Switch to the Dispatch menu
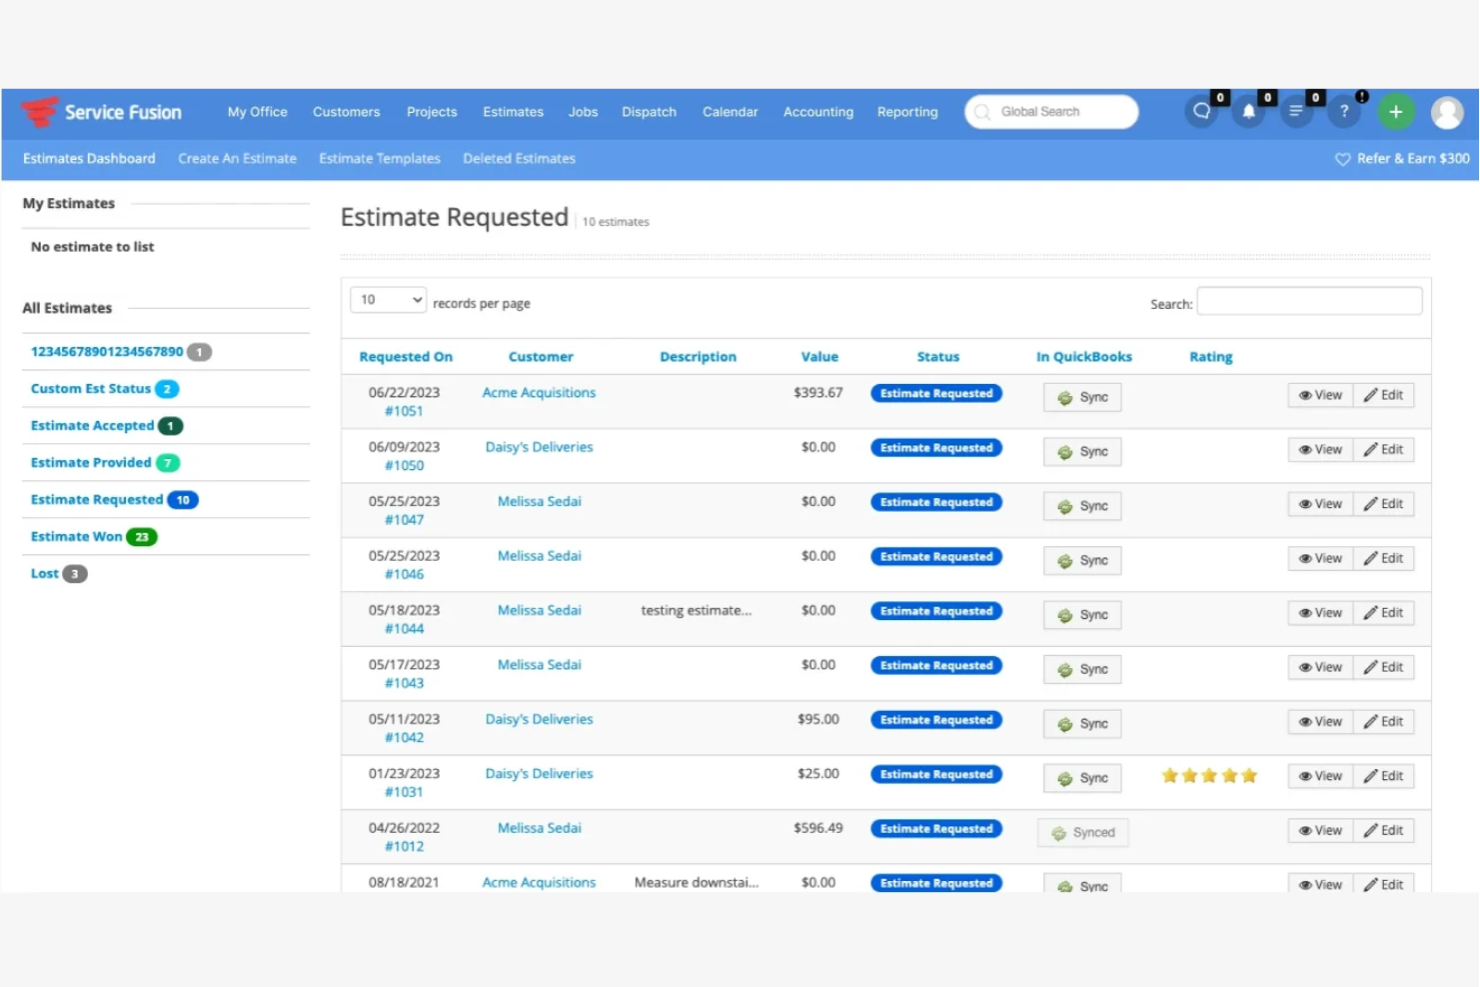The image size is (1480, 987). tap(648, 112)
